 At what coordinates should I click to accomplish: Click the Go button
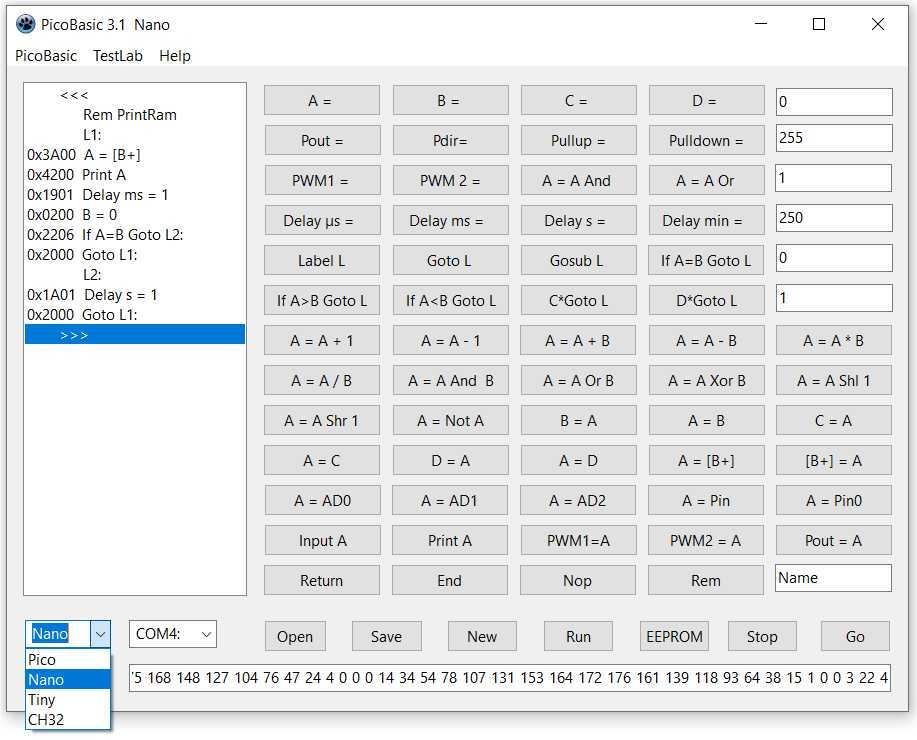pos(855,637)
